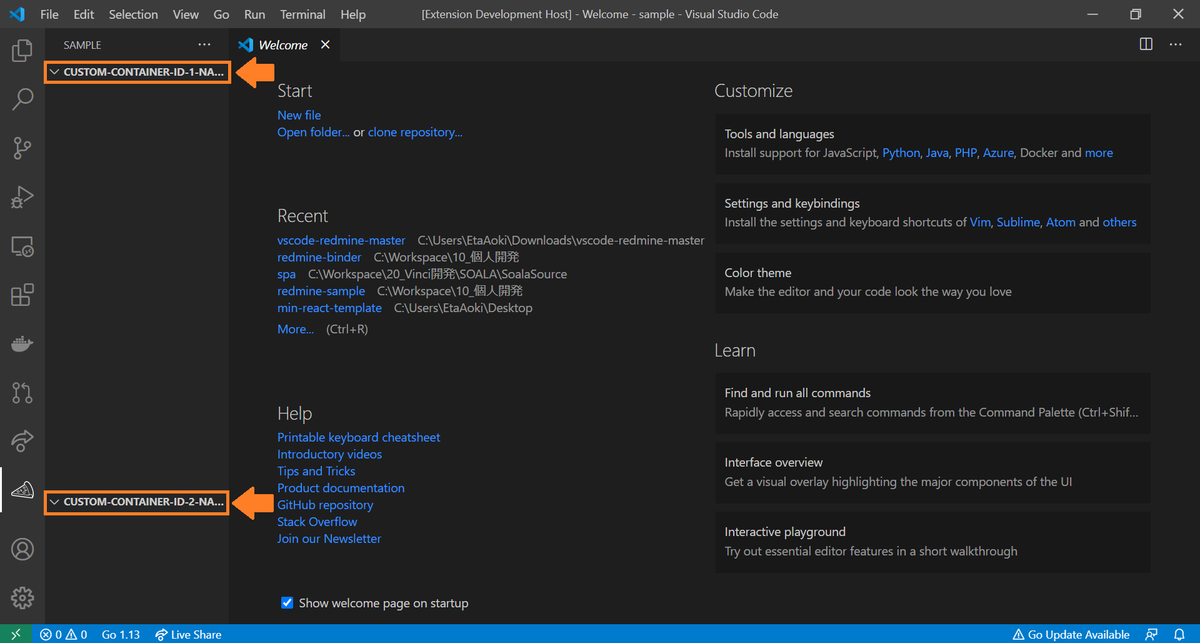Open Introductory videos link
Image resolution: width=1200 pixels, height=643 pixels.
[x=329, y=454]
